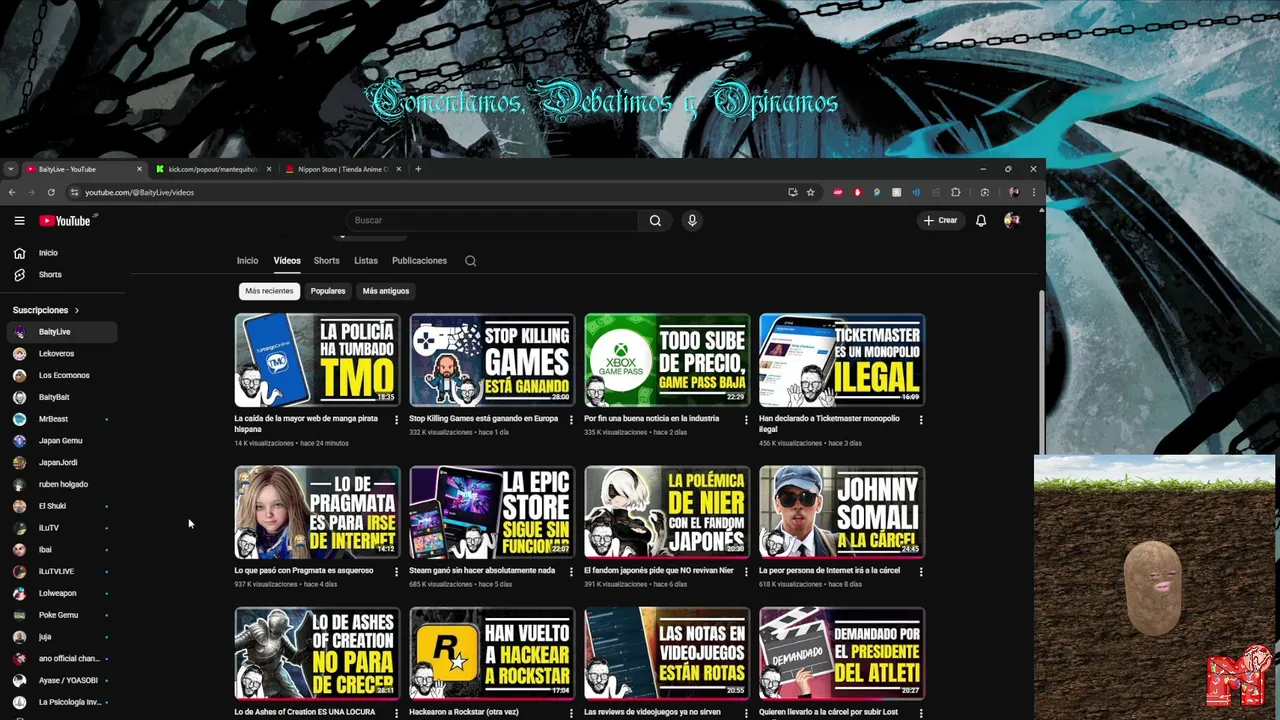Open La policía ha tumbado TMO thumbnail

pos(317,360)
